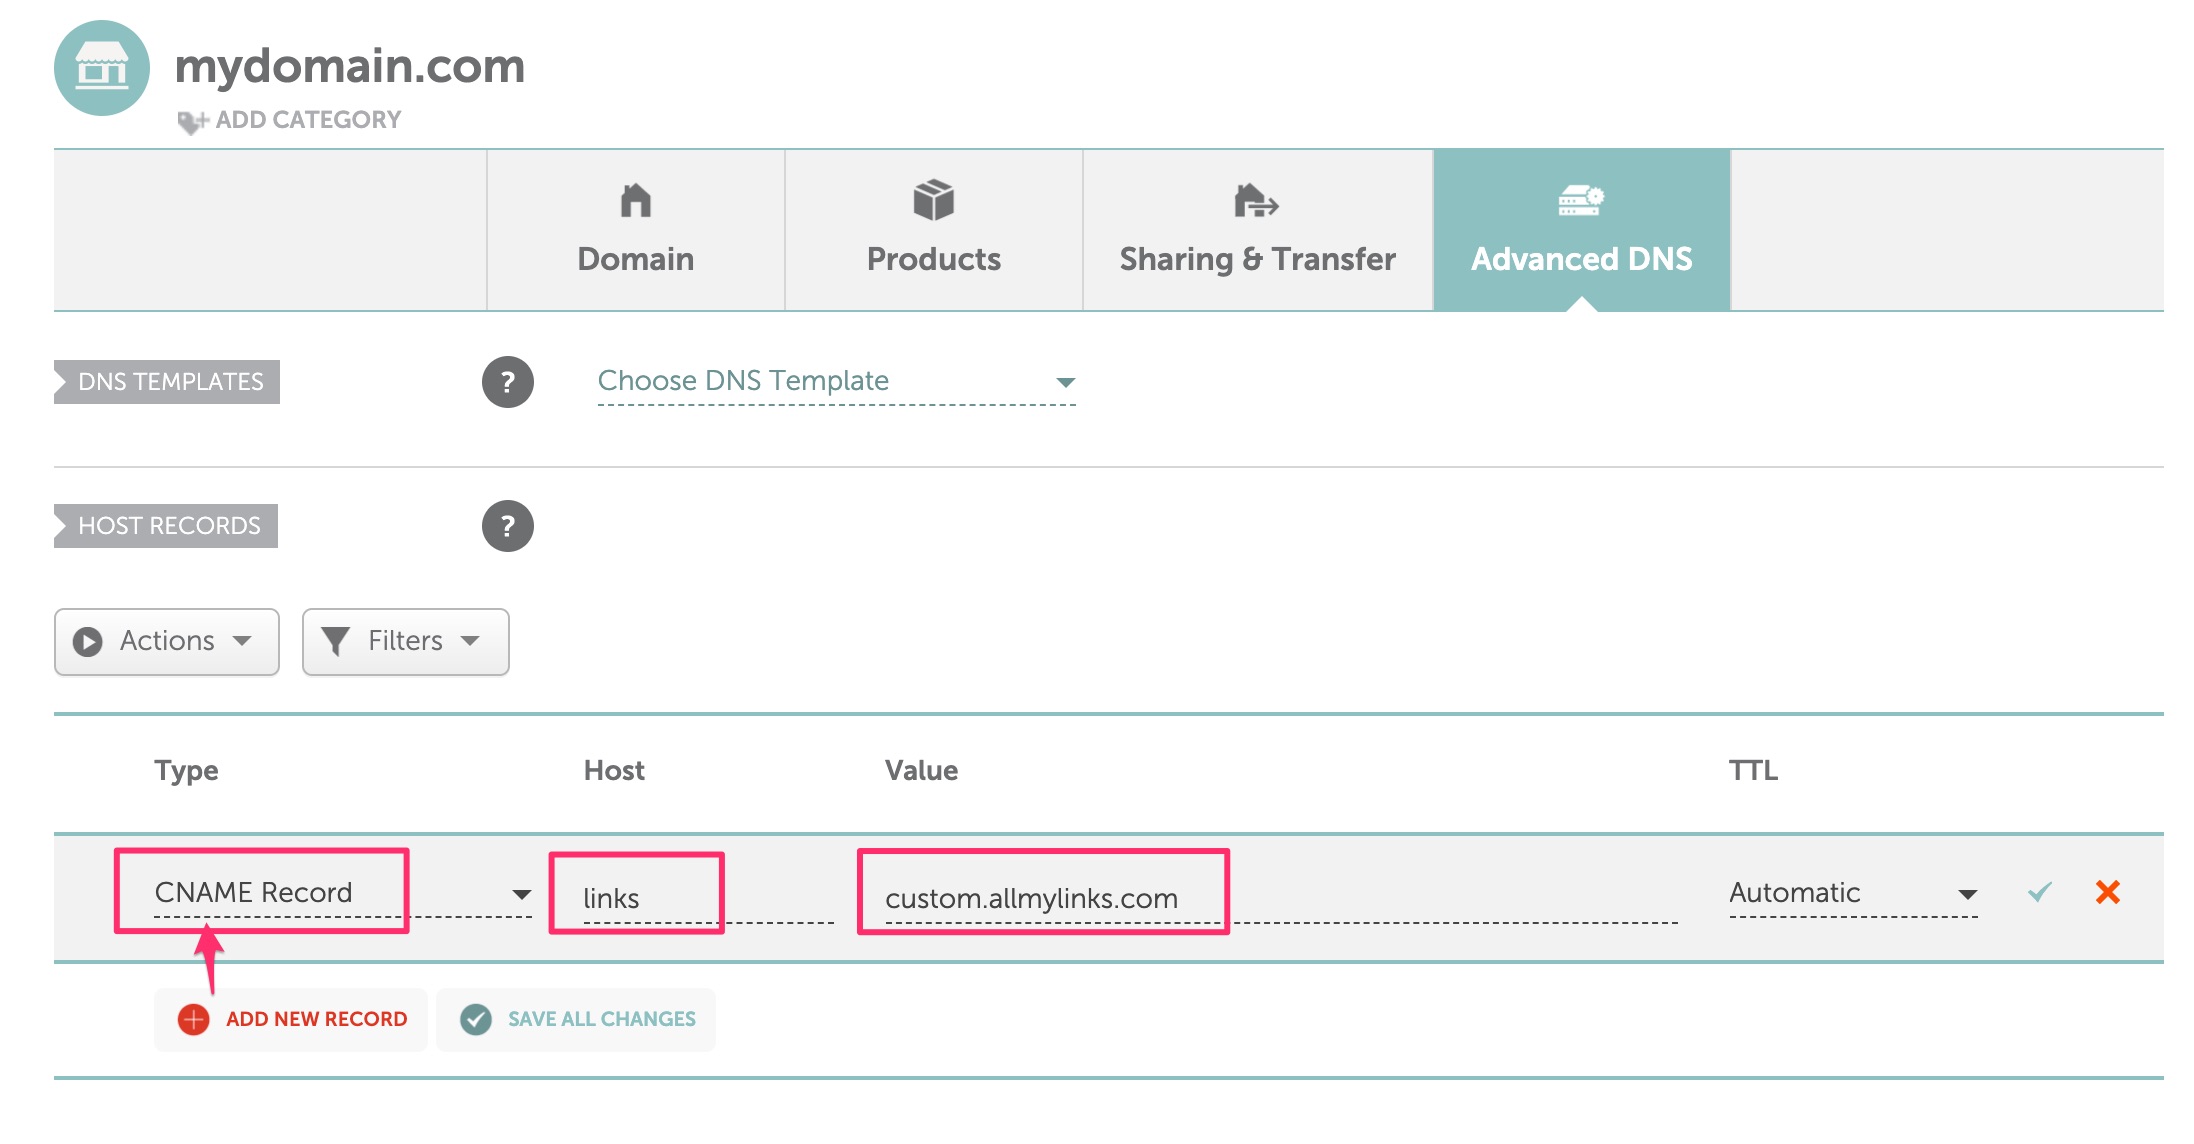The width and height of the screenshot is (2194, 1144).
Task: Click the red plus icon beside ADD NEW RECORD
Action: tap(193, 1020)
